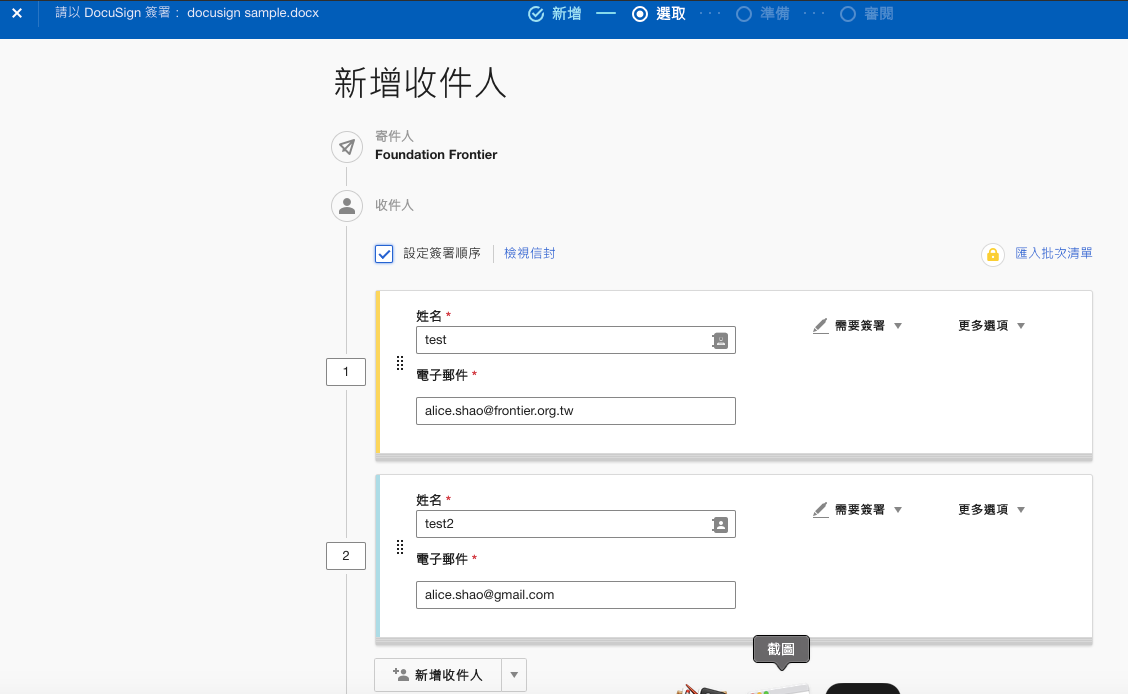Screen dimensions: 1128x694
Task: Open address book for recipient test
Action: (x=719, y=340)
